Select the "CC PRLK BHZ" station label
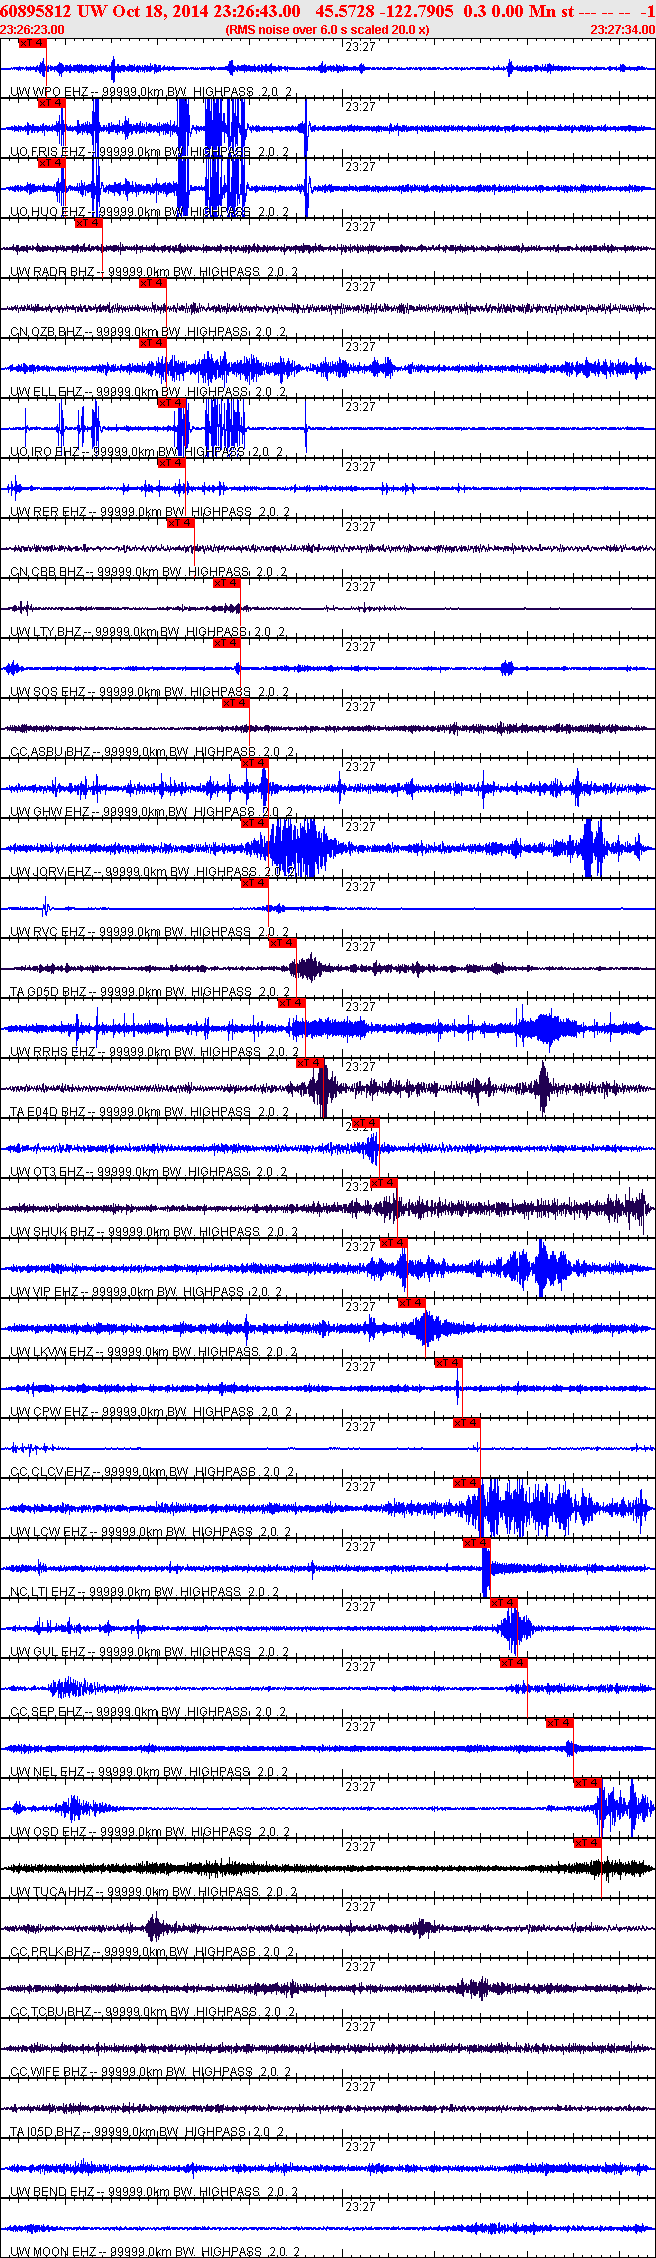Viewport: 656px width, 2258px height. pyautogui.click(x=50, y=1952)
